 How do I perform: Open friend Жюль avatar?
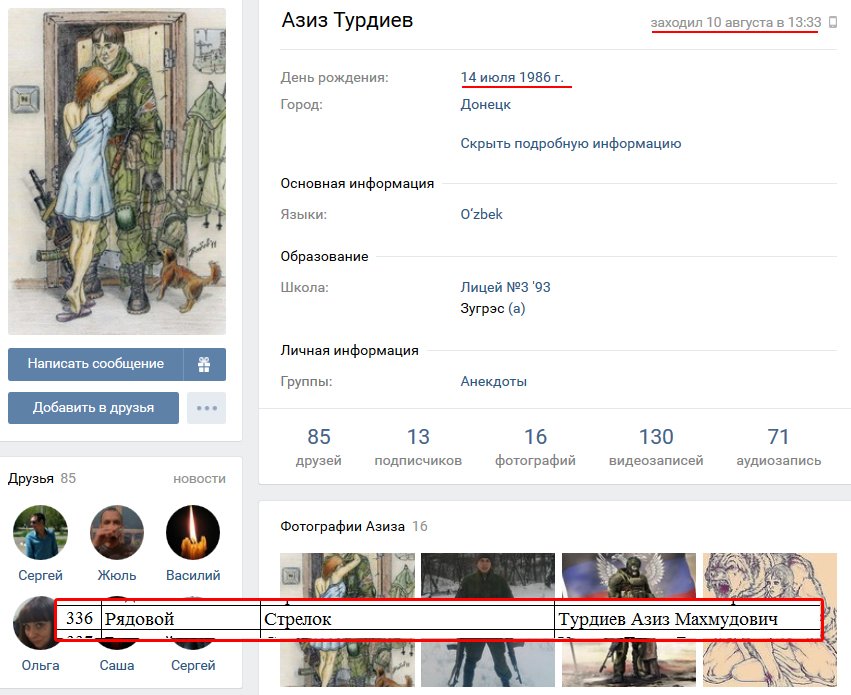coord(117,532)
